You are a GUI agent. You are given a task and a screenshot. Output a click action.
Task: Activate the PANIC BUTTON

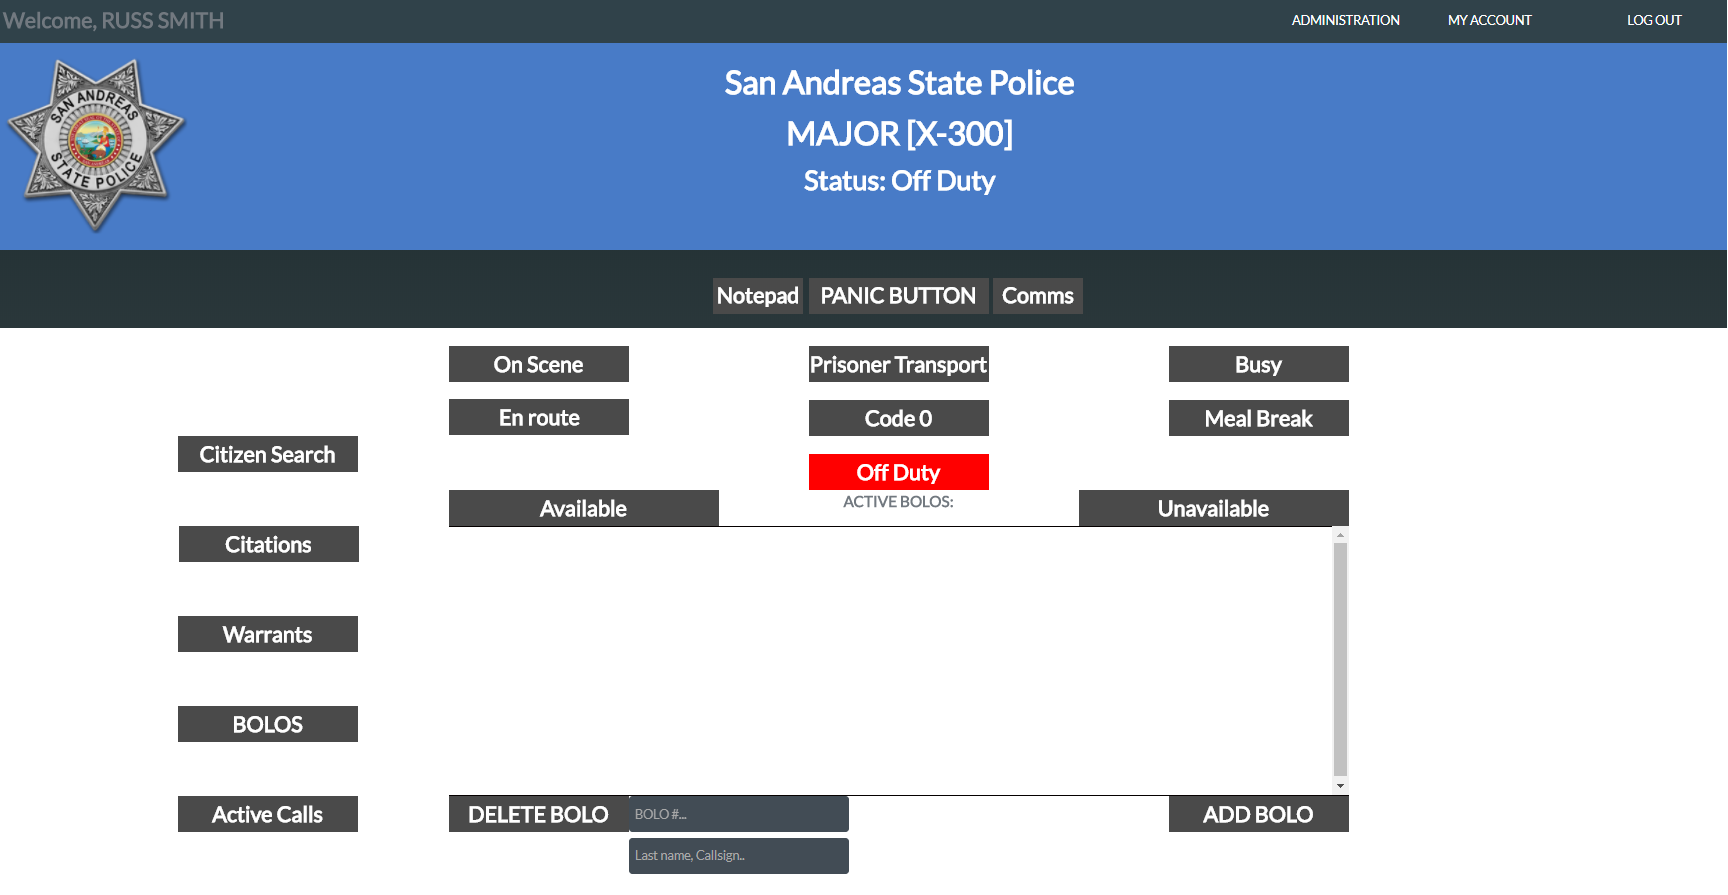898,296
